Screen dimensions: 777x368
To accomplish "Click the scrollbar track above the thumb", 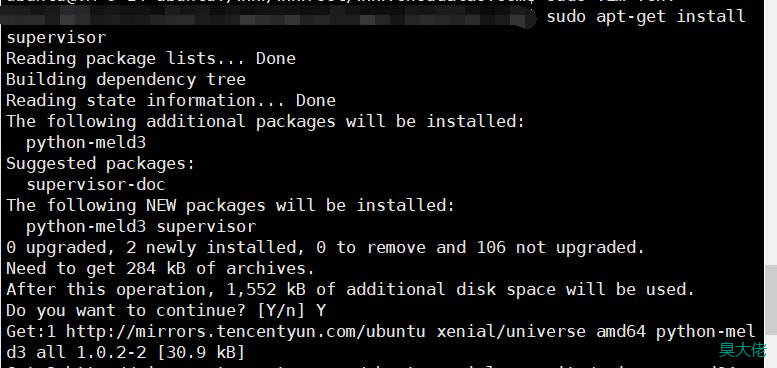I will 771,133.
